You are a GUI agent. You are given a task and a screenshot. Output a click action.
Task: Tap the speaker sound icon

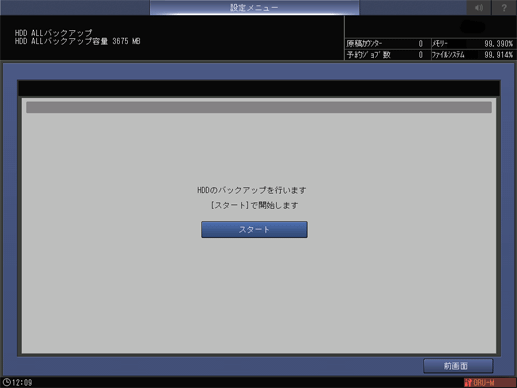click(x=479, y=7)
